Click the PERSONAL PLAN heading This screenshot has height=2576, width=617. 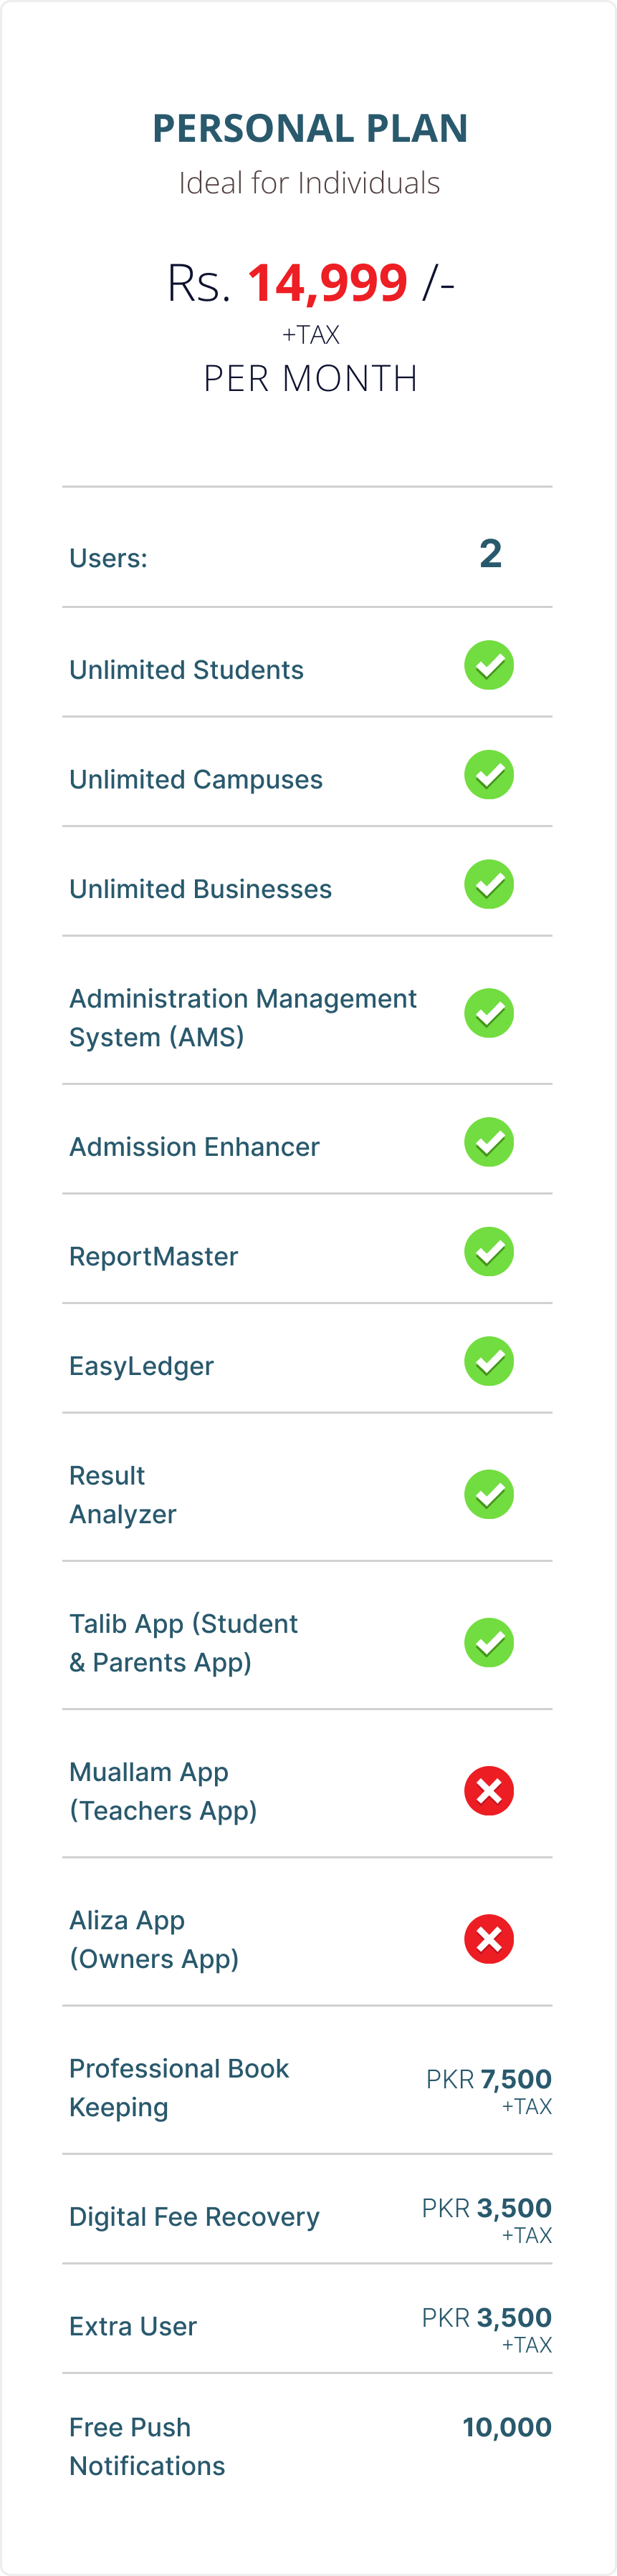310,128
